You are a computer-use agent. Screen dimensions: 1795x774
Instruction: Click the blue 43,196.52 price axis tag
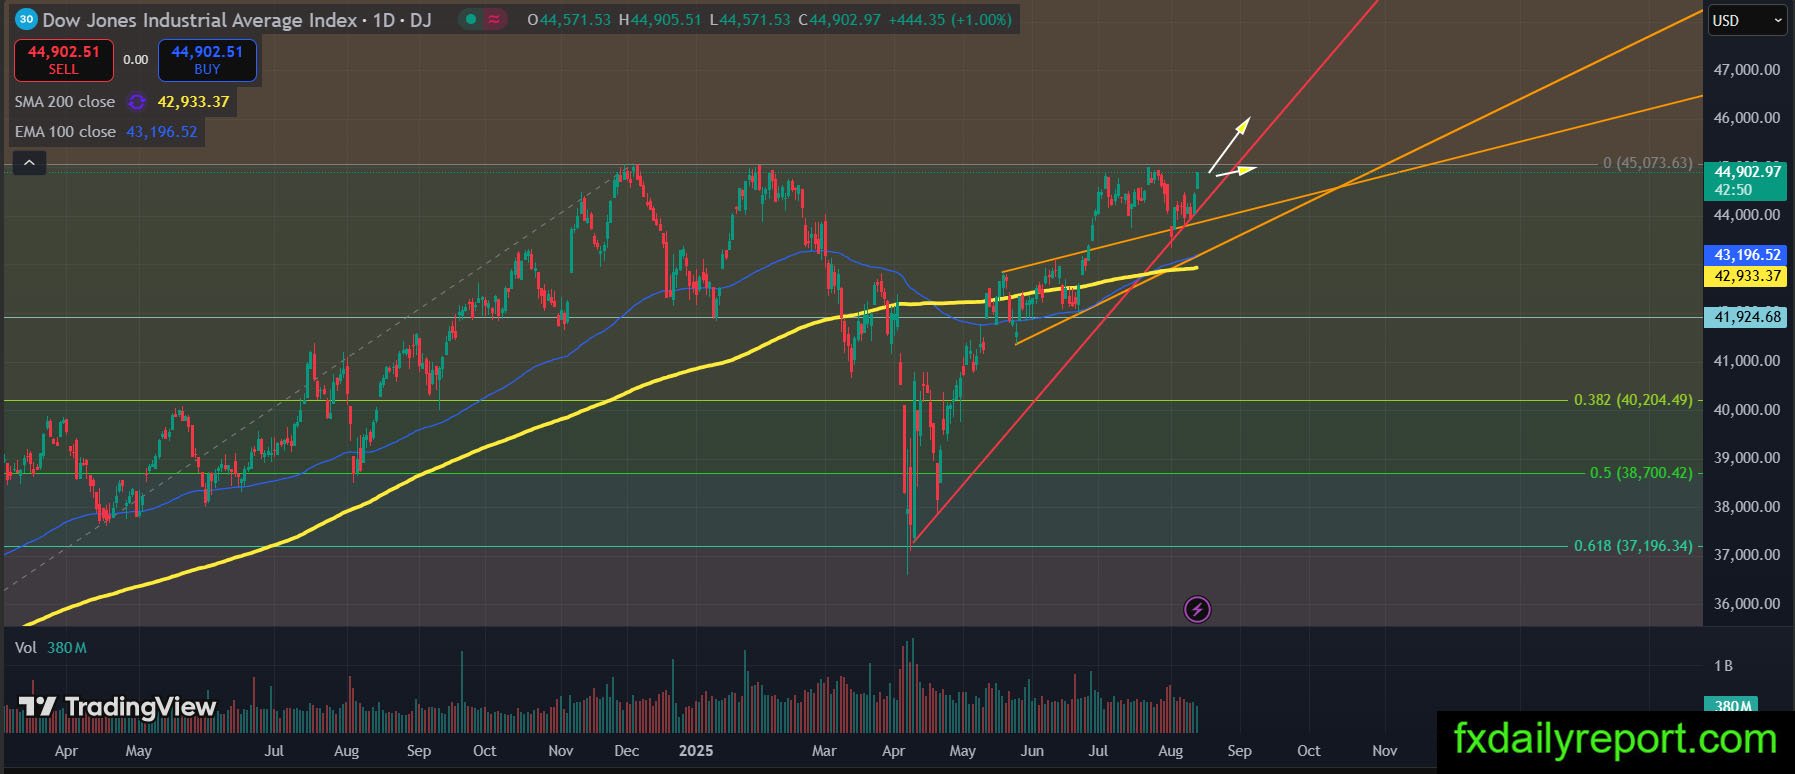tap(1746, 255)
